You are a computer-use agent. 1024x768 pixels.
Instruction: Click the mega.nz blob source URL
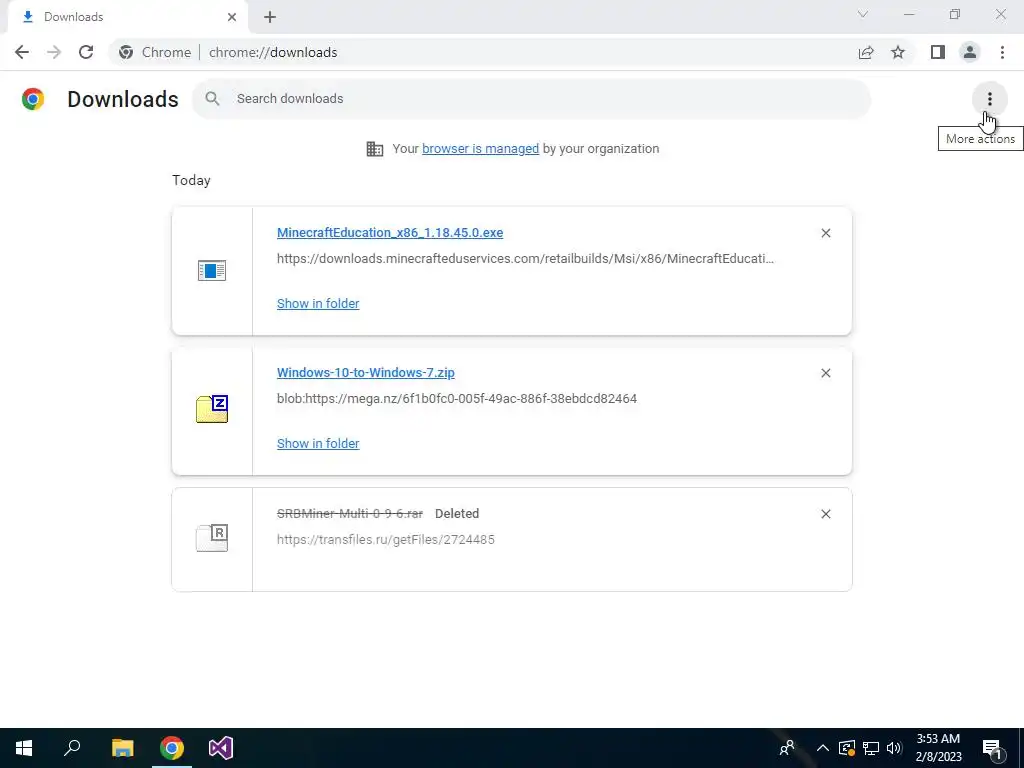tap(456, 398)
